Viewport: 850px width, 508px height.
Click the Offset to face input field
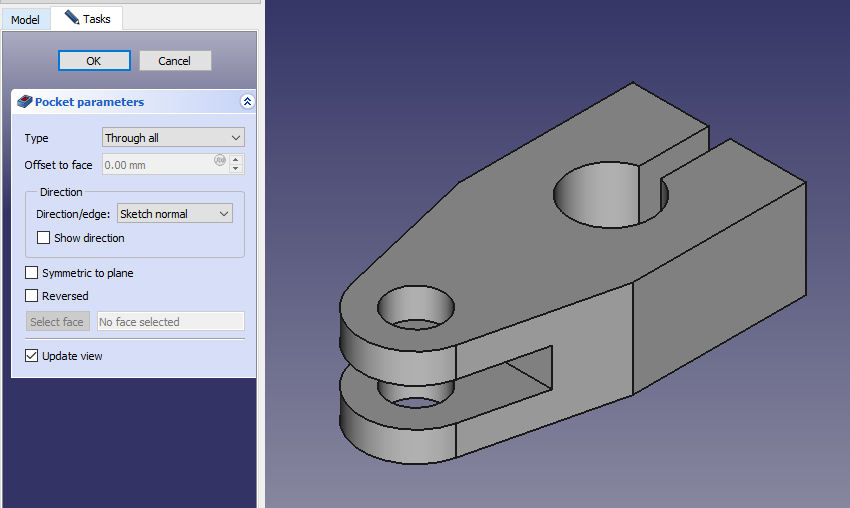click(x=157, y=165)
